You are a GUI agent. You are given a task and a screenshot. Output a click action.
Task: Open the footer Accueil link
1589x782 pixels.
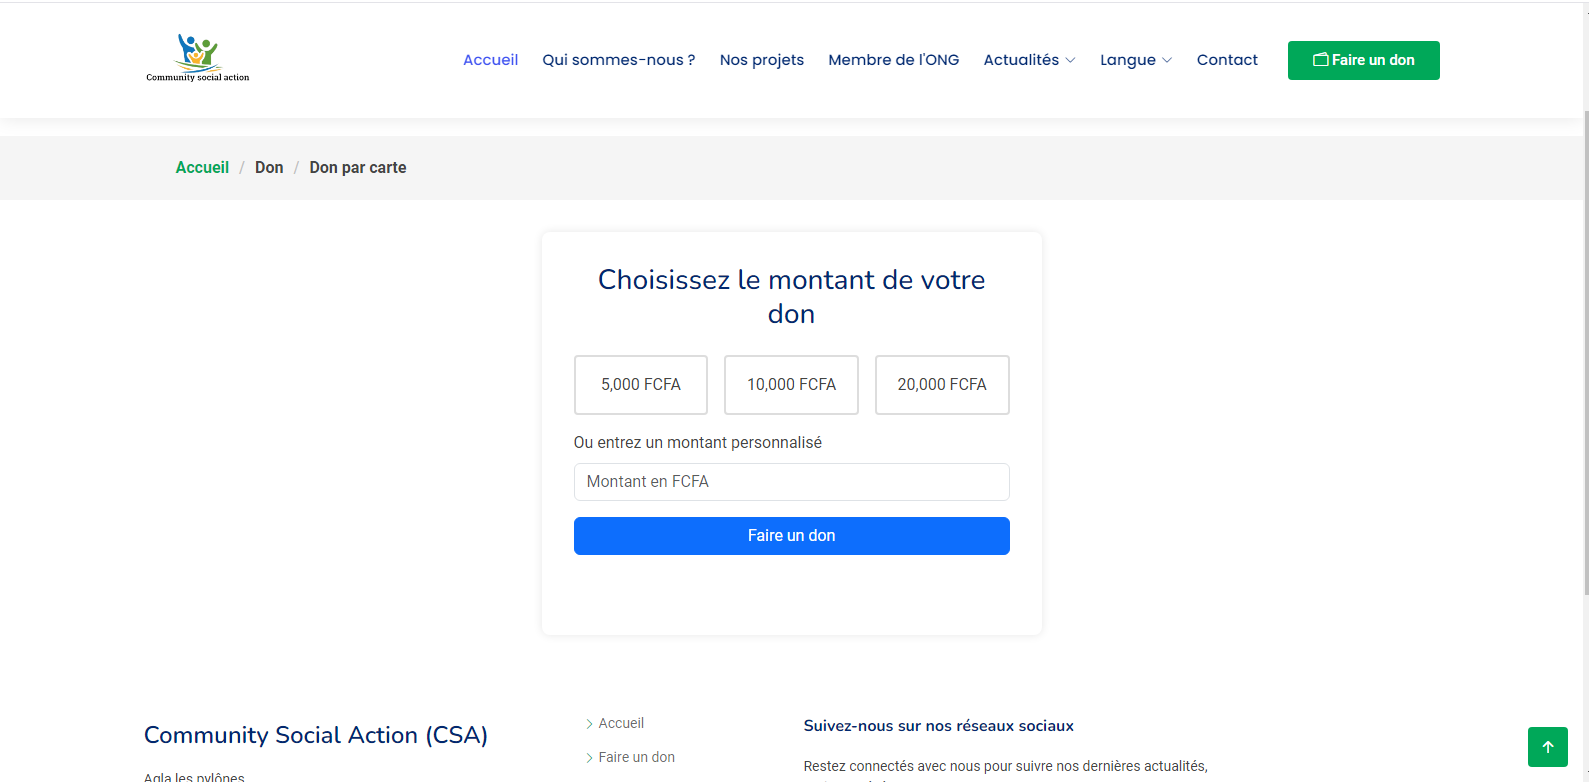[x=621, y=723]
